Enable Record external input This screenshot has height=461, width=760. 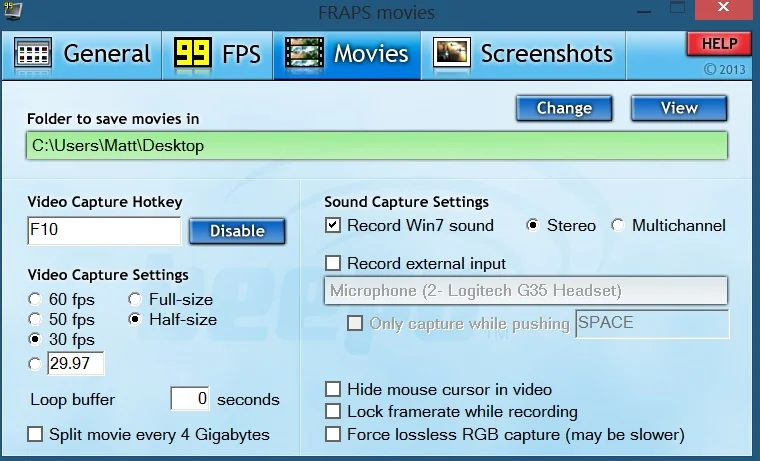click(416, 263)
